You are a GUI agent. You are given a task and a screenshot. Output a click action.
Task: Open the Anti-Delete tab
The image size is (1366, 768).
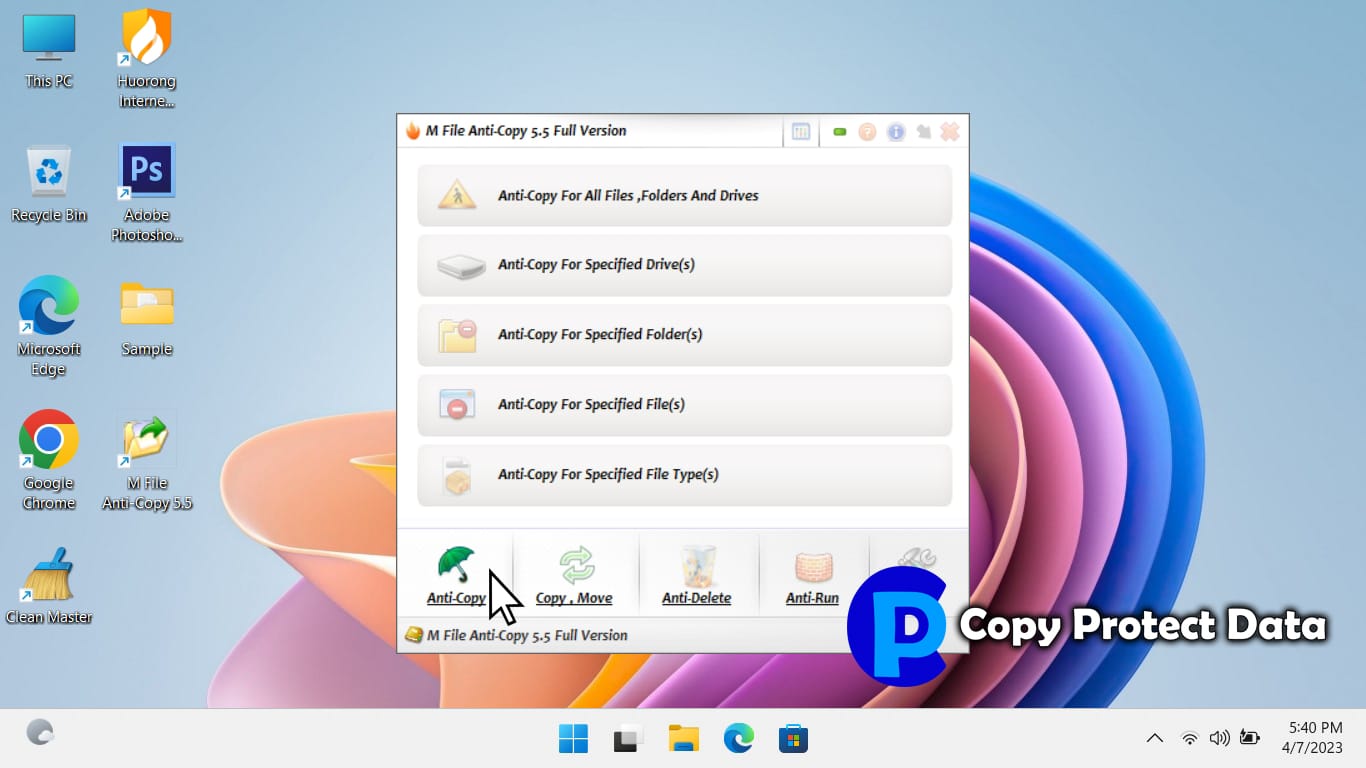(697, 575)
